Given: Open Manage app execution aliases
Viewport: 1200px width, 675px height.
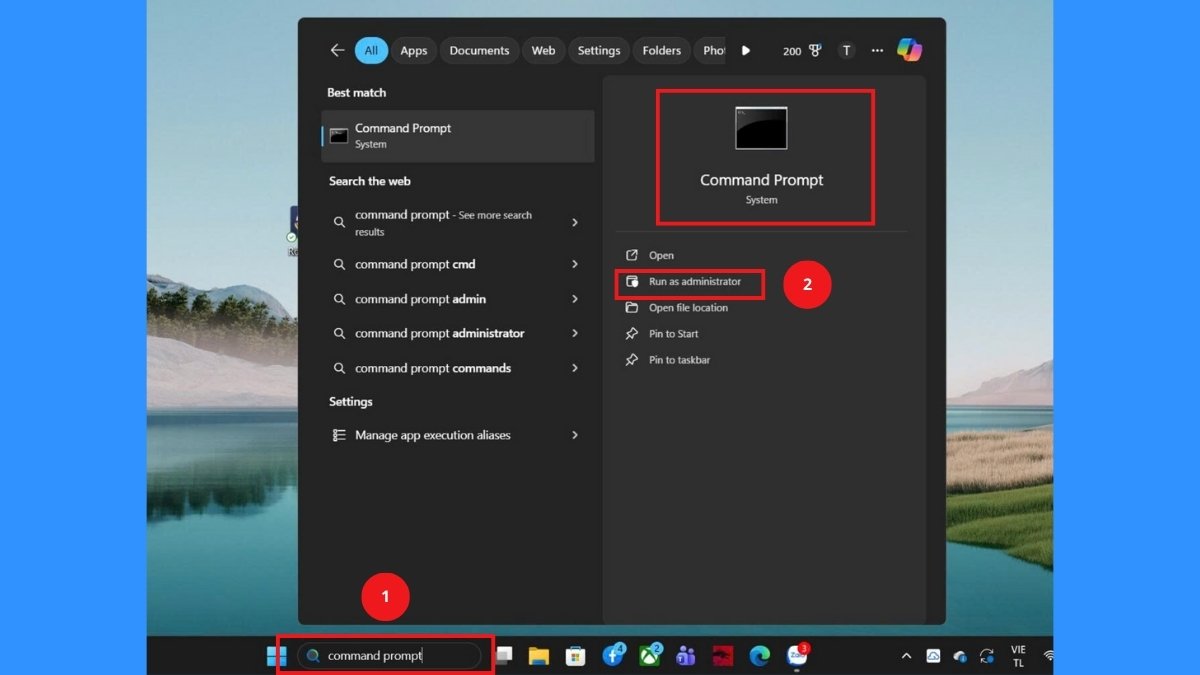Looking at the screenshot, I should [433, 435].
